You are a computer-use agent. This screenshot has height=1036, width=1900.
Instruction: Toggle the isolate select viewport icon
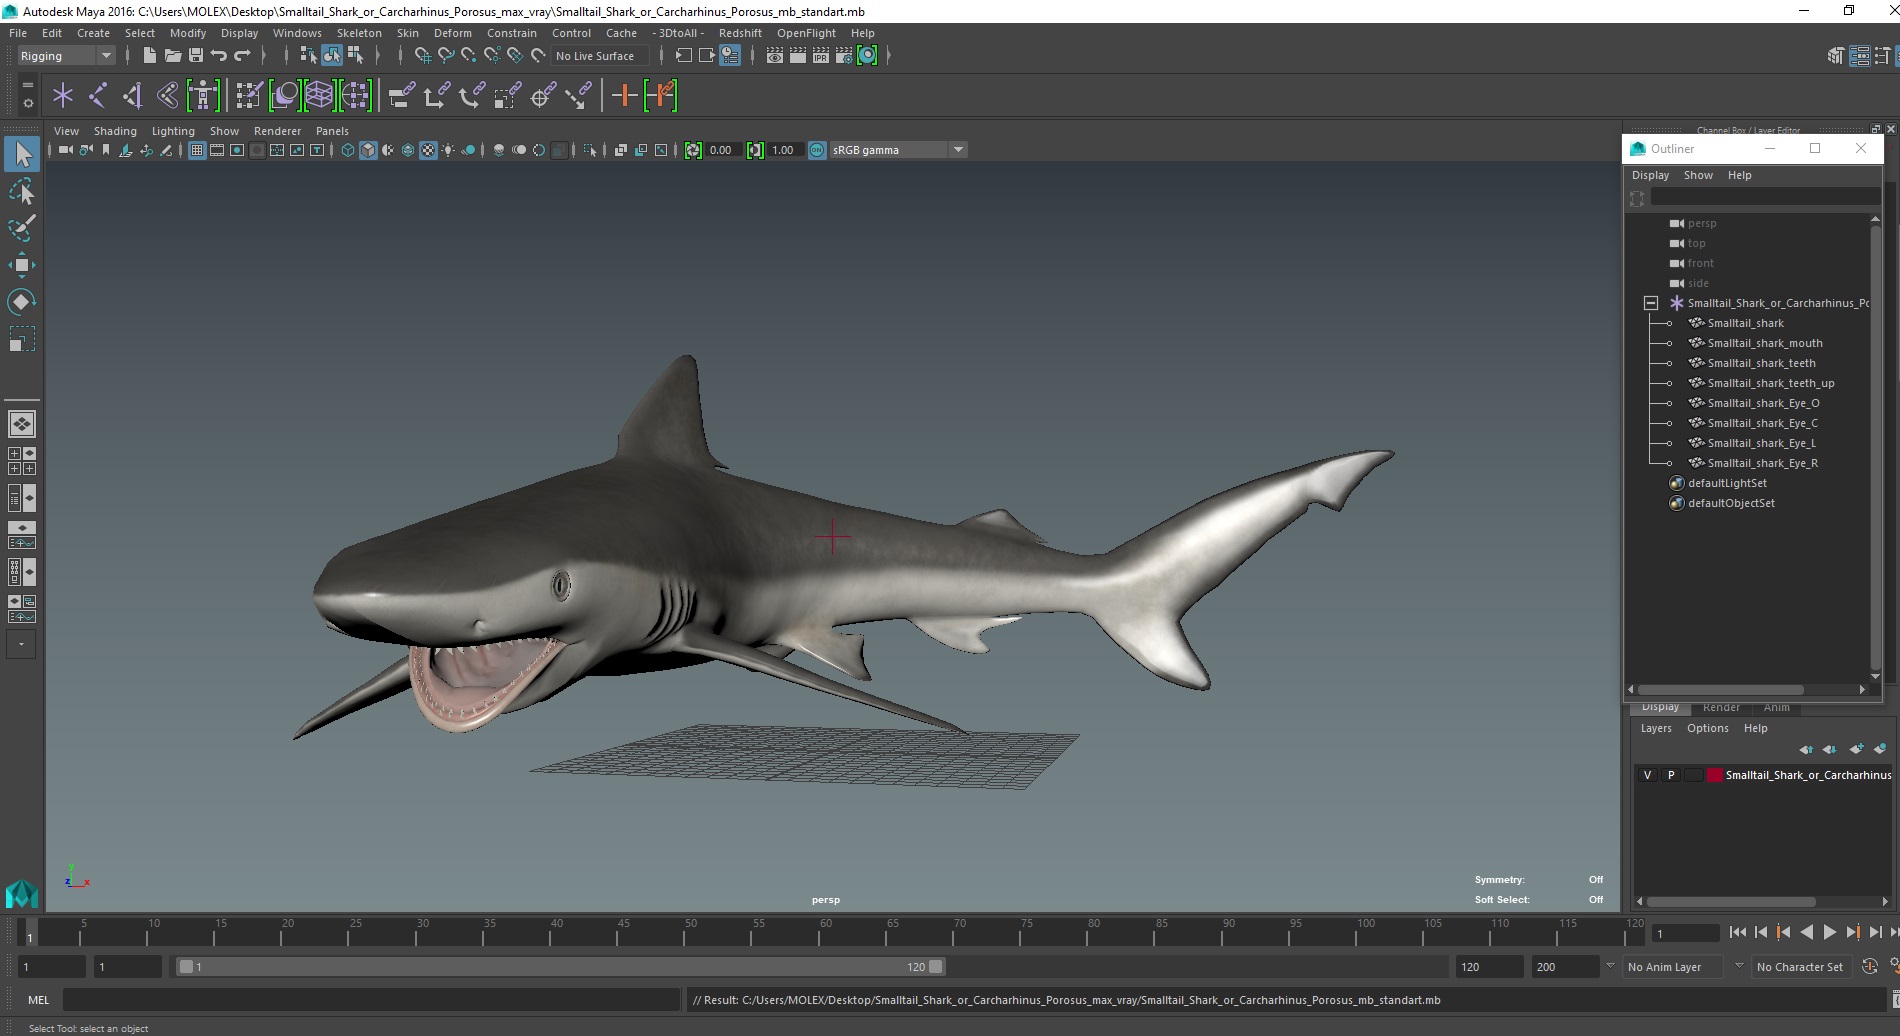tap(590, 150)
